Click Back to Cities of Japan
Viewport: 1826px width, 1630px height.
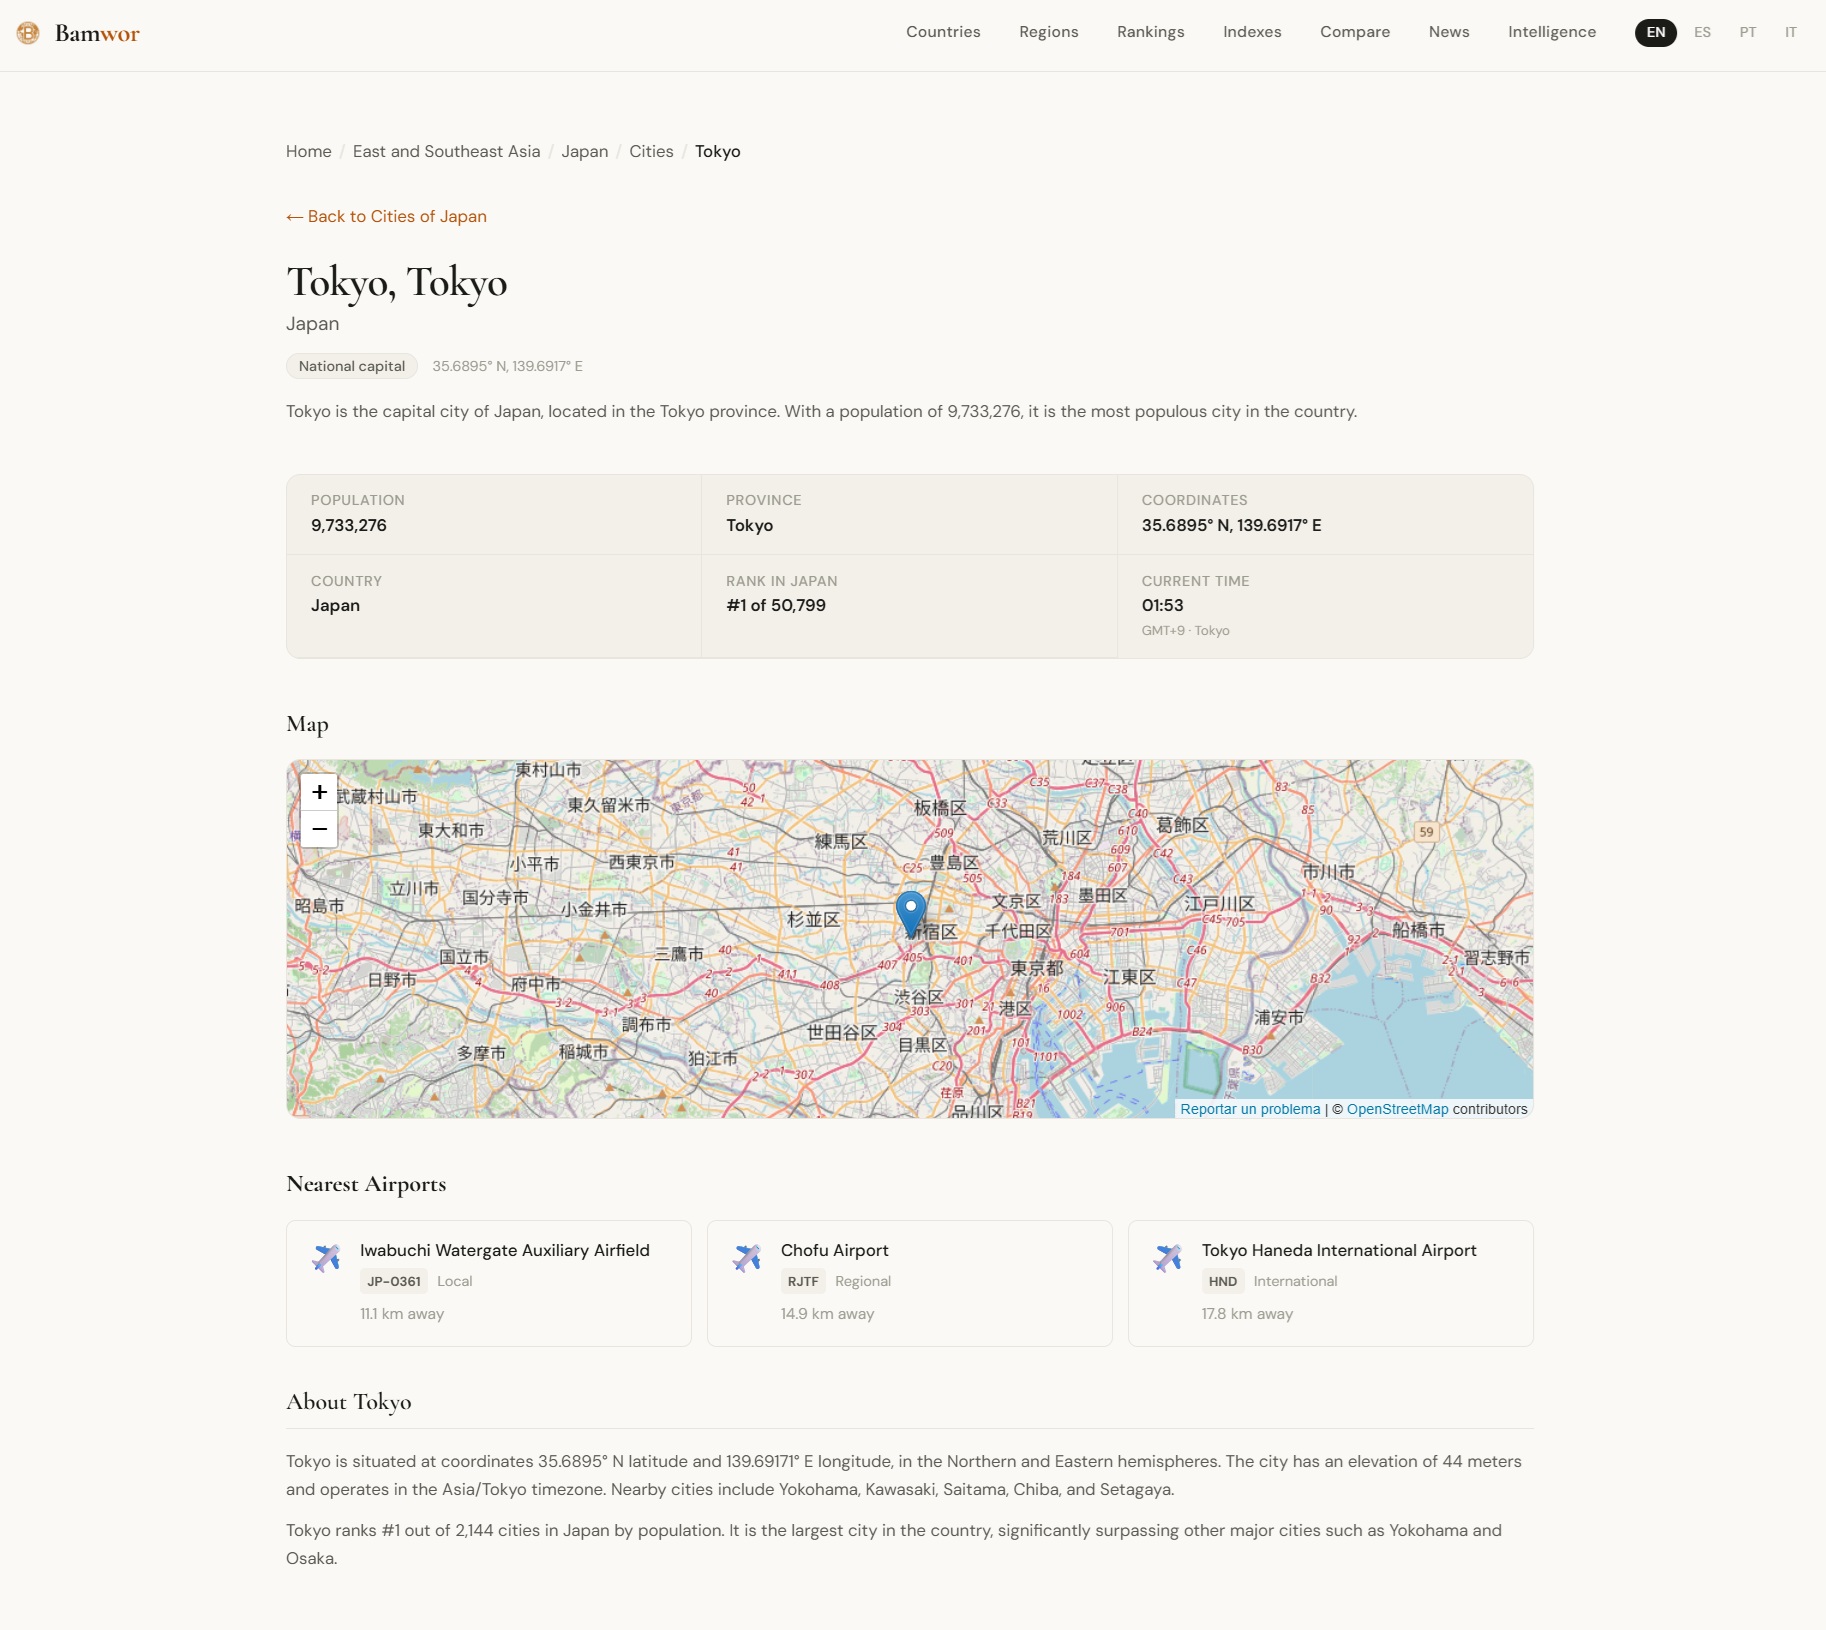coord(386,216)
